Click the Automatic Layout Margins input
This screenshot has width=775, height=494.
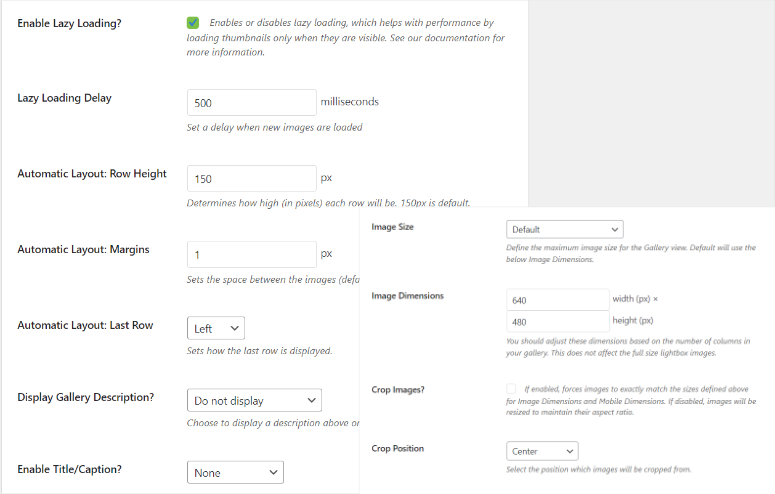pyautogui.click(x=252, y=255)
